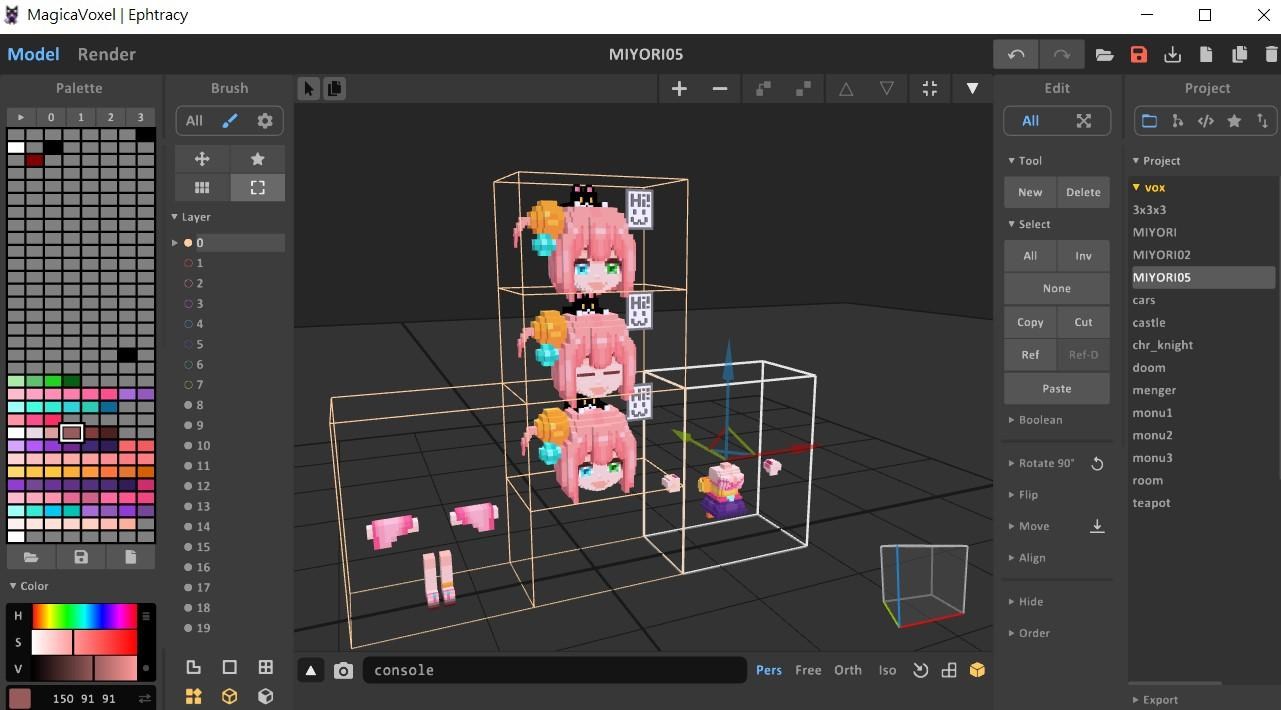Save the project with the red disk icon
1281x710 pixels.
[1138, 55]
